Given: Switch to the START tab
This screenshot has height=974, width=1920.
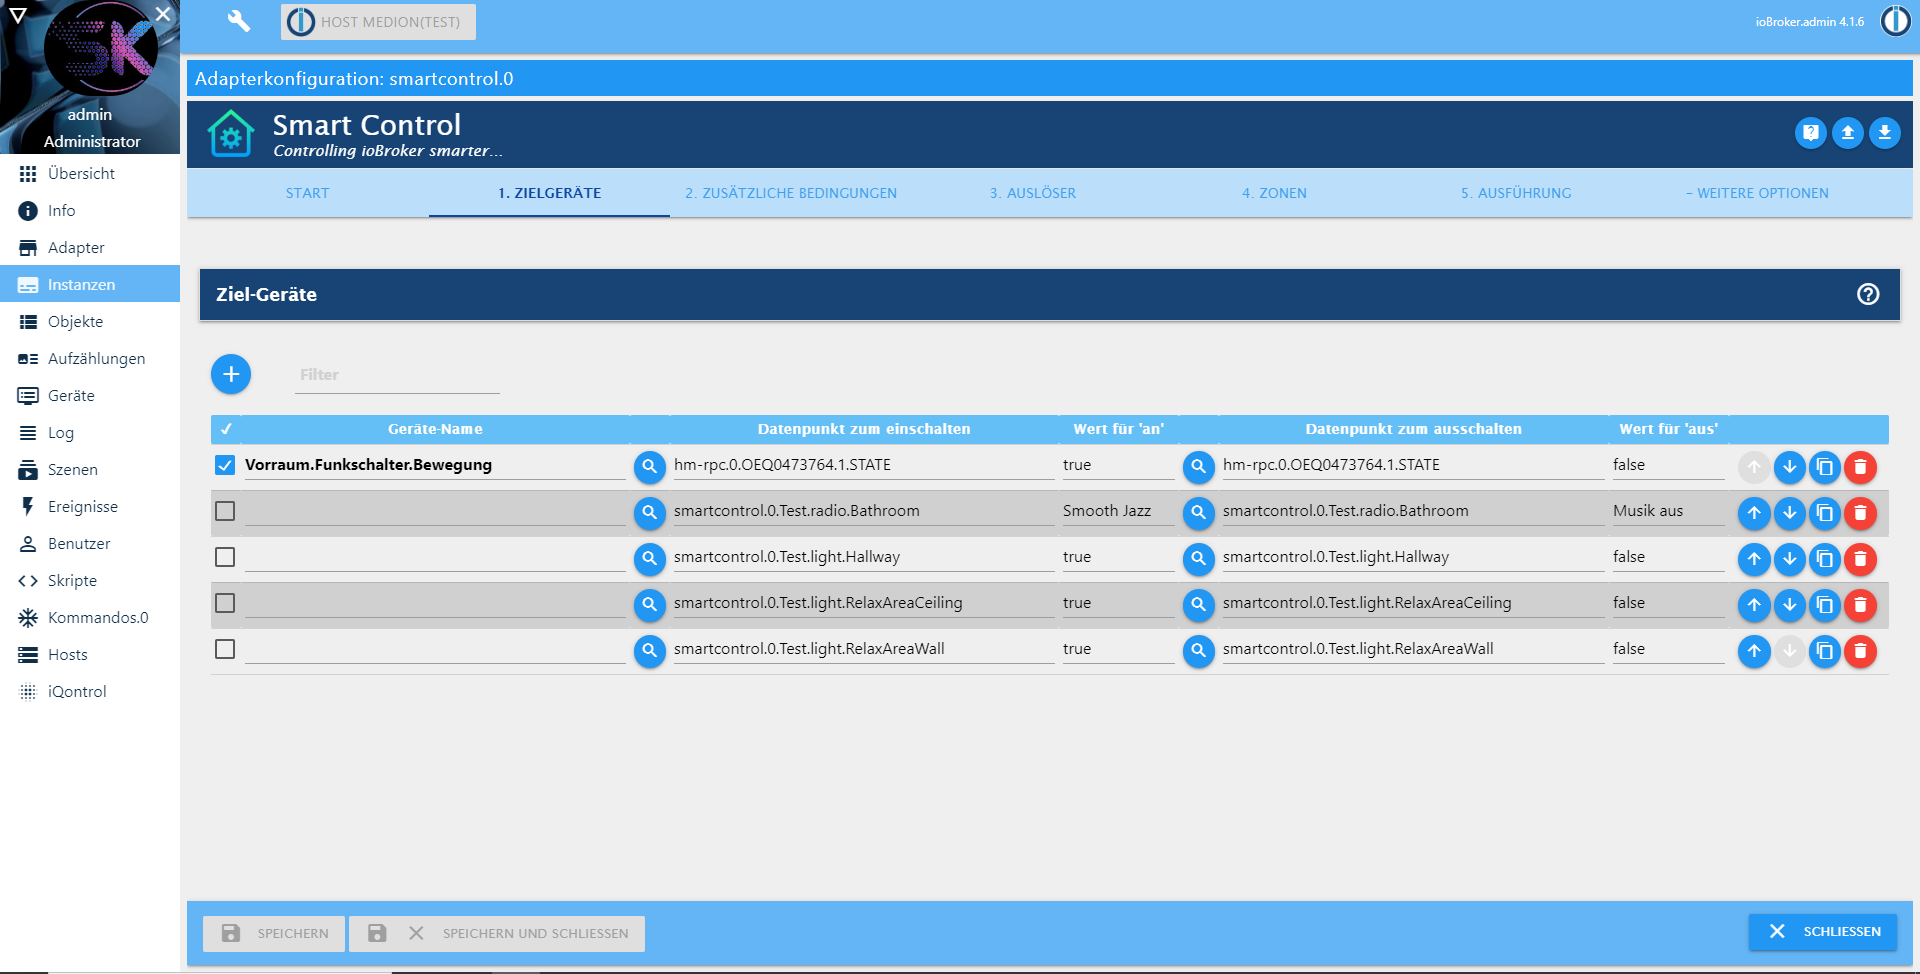Looking at the screenshot, I should point(307,193).
